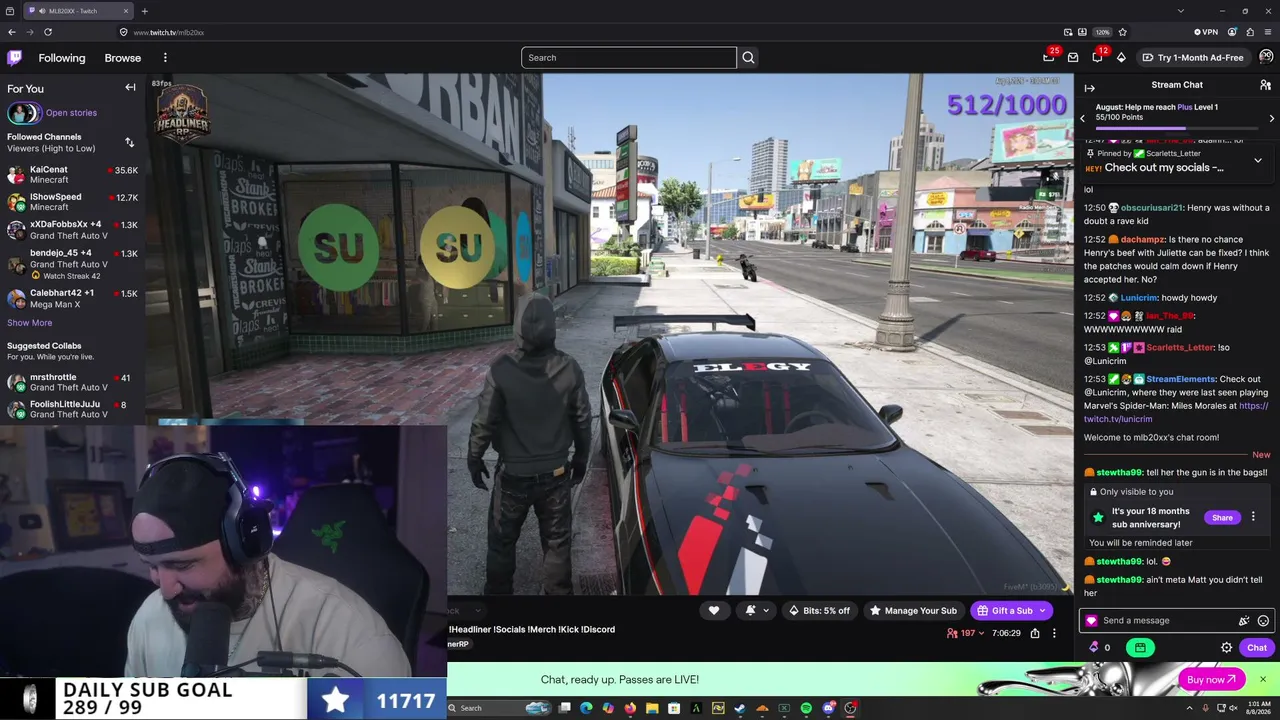
Task: Dismiss the passes promotional banner
Action: (1262, 680)
